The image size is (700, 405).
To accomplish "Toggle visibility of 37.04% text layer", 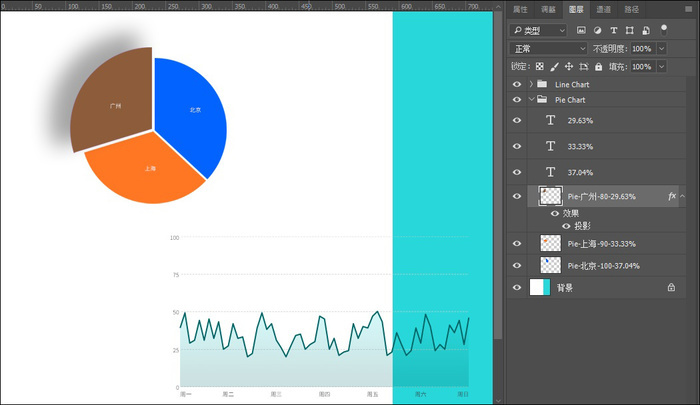I will click(517, 172).
